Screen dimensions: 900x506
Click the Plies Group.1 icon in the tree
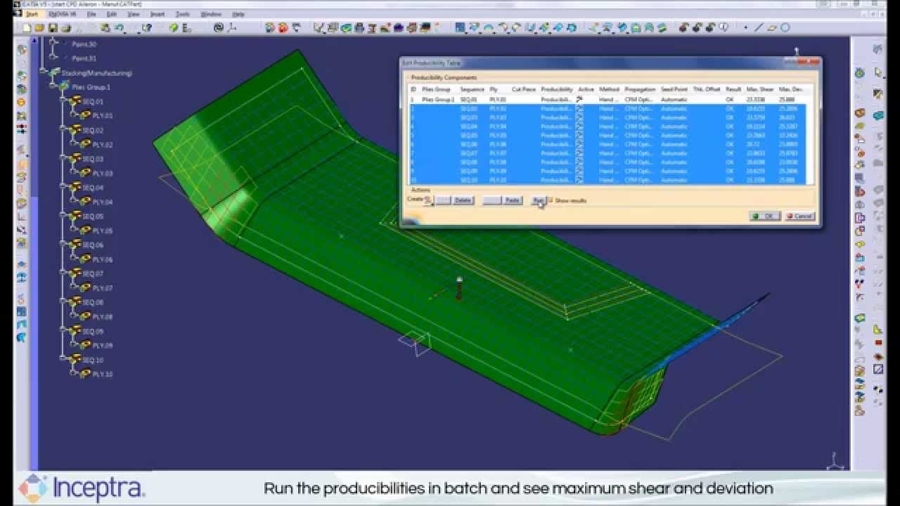pos(64,87)
